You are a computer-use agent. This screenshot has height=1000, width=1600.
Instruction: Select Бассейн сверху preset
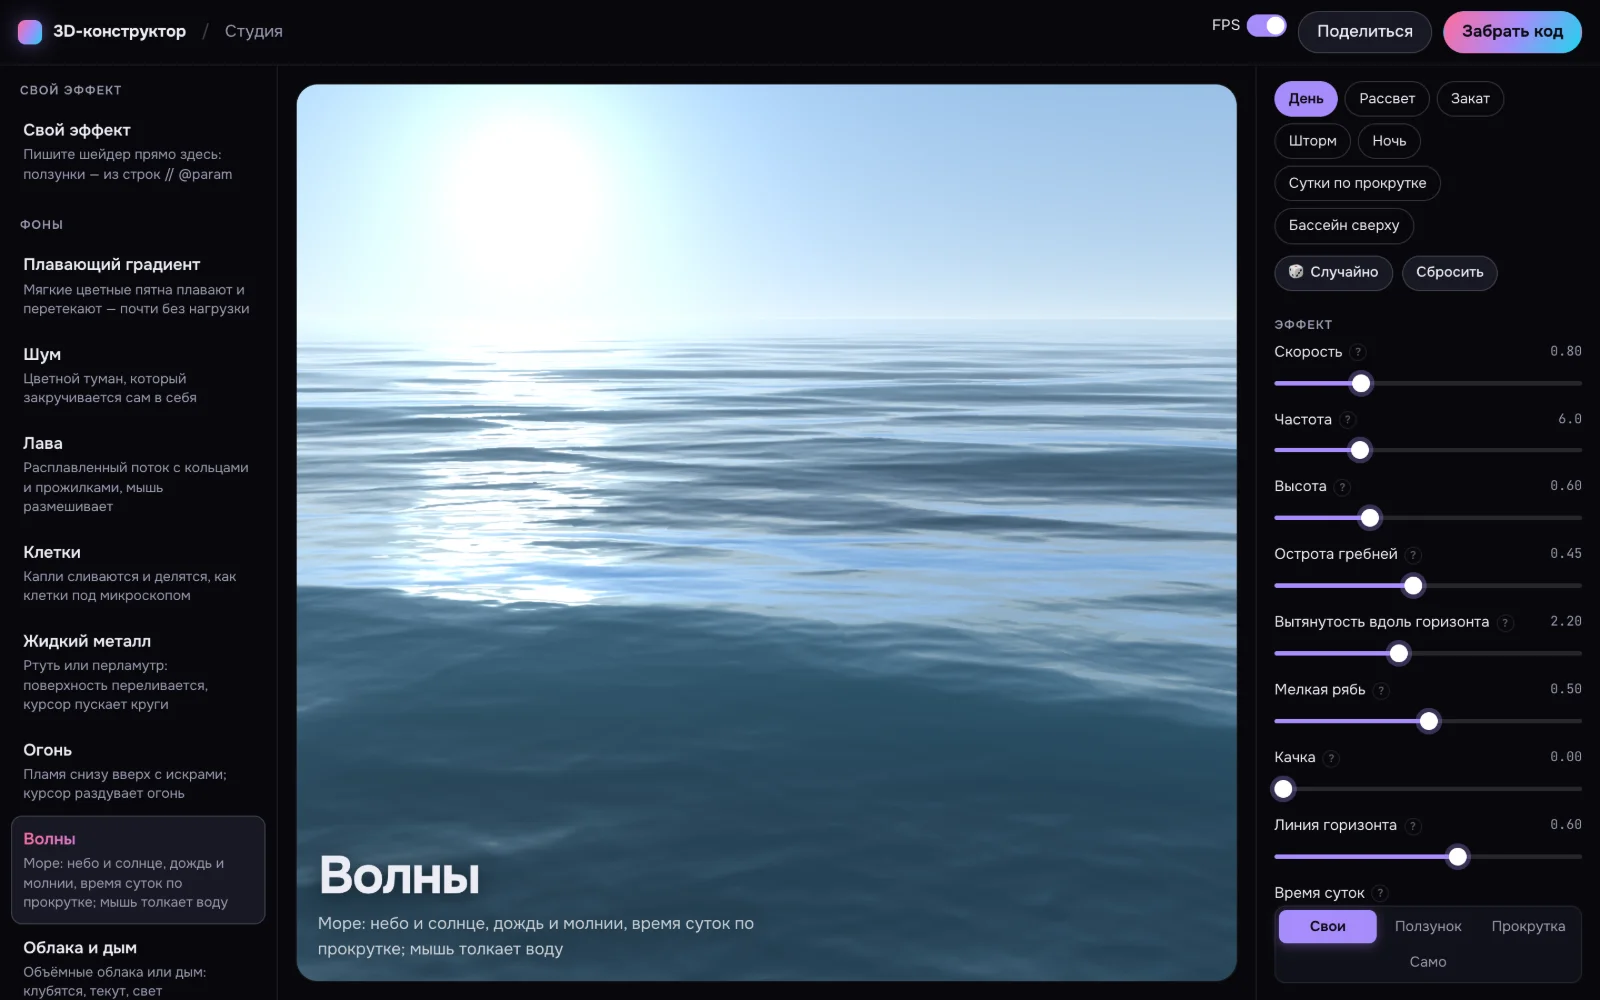click(x=1344, y=226)
